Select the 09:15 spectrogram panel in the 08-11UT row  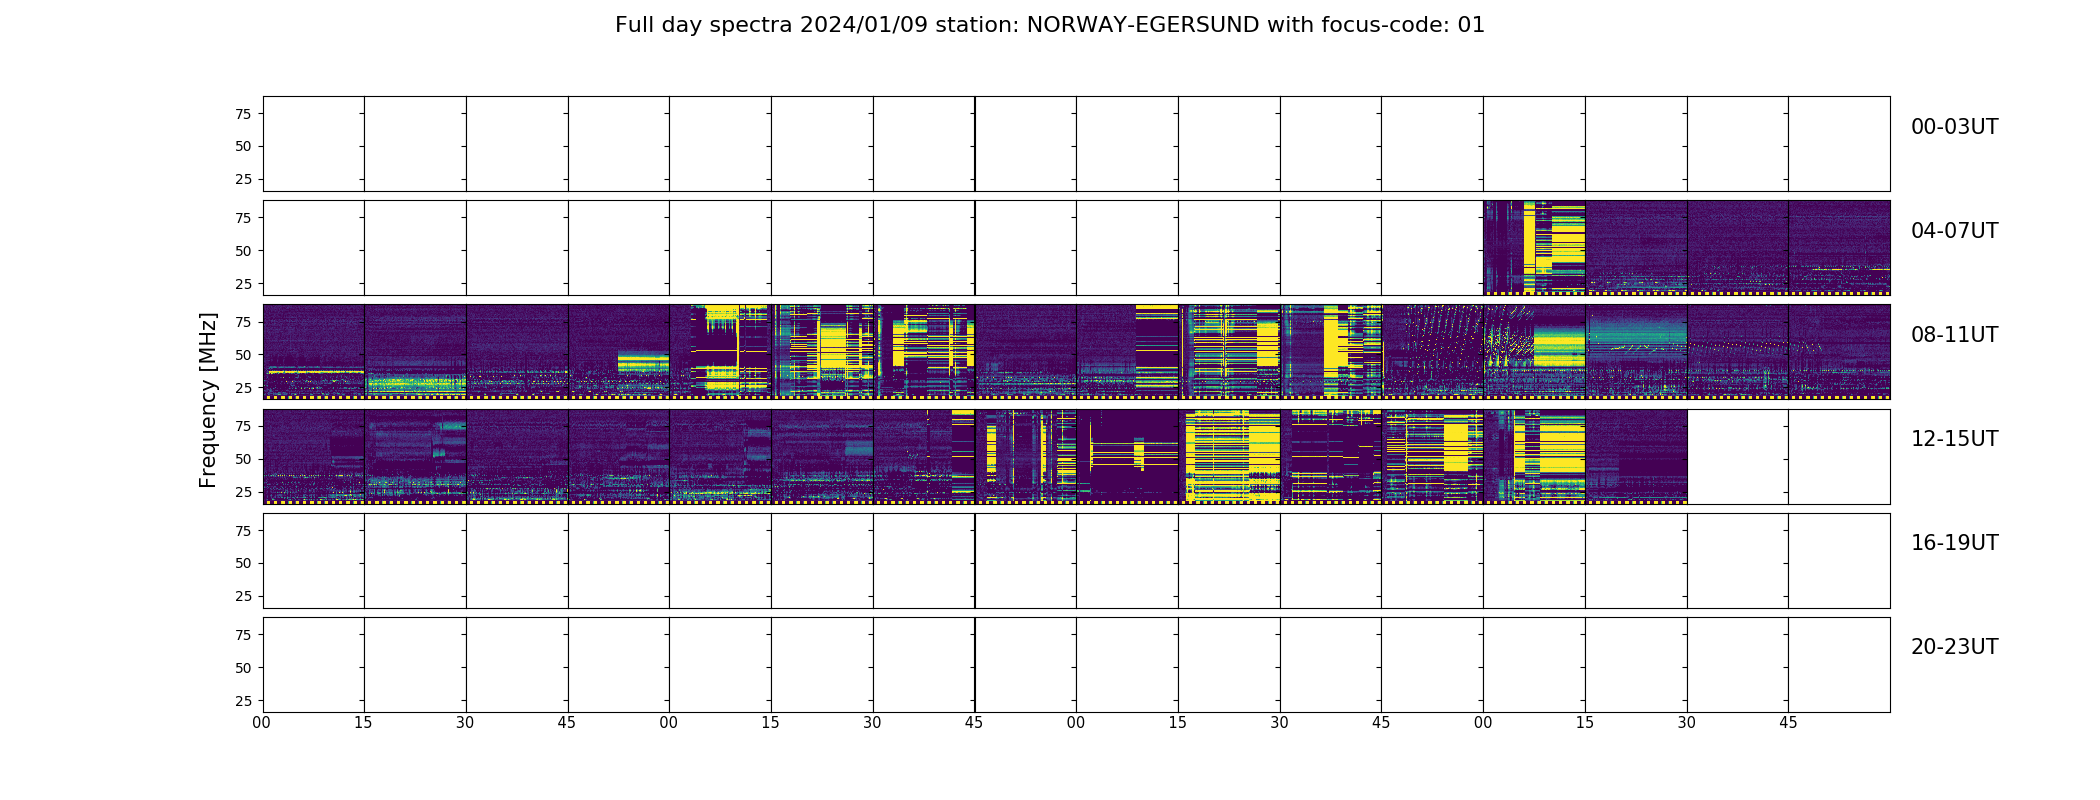coord(822,352)
